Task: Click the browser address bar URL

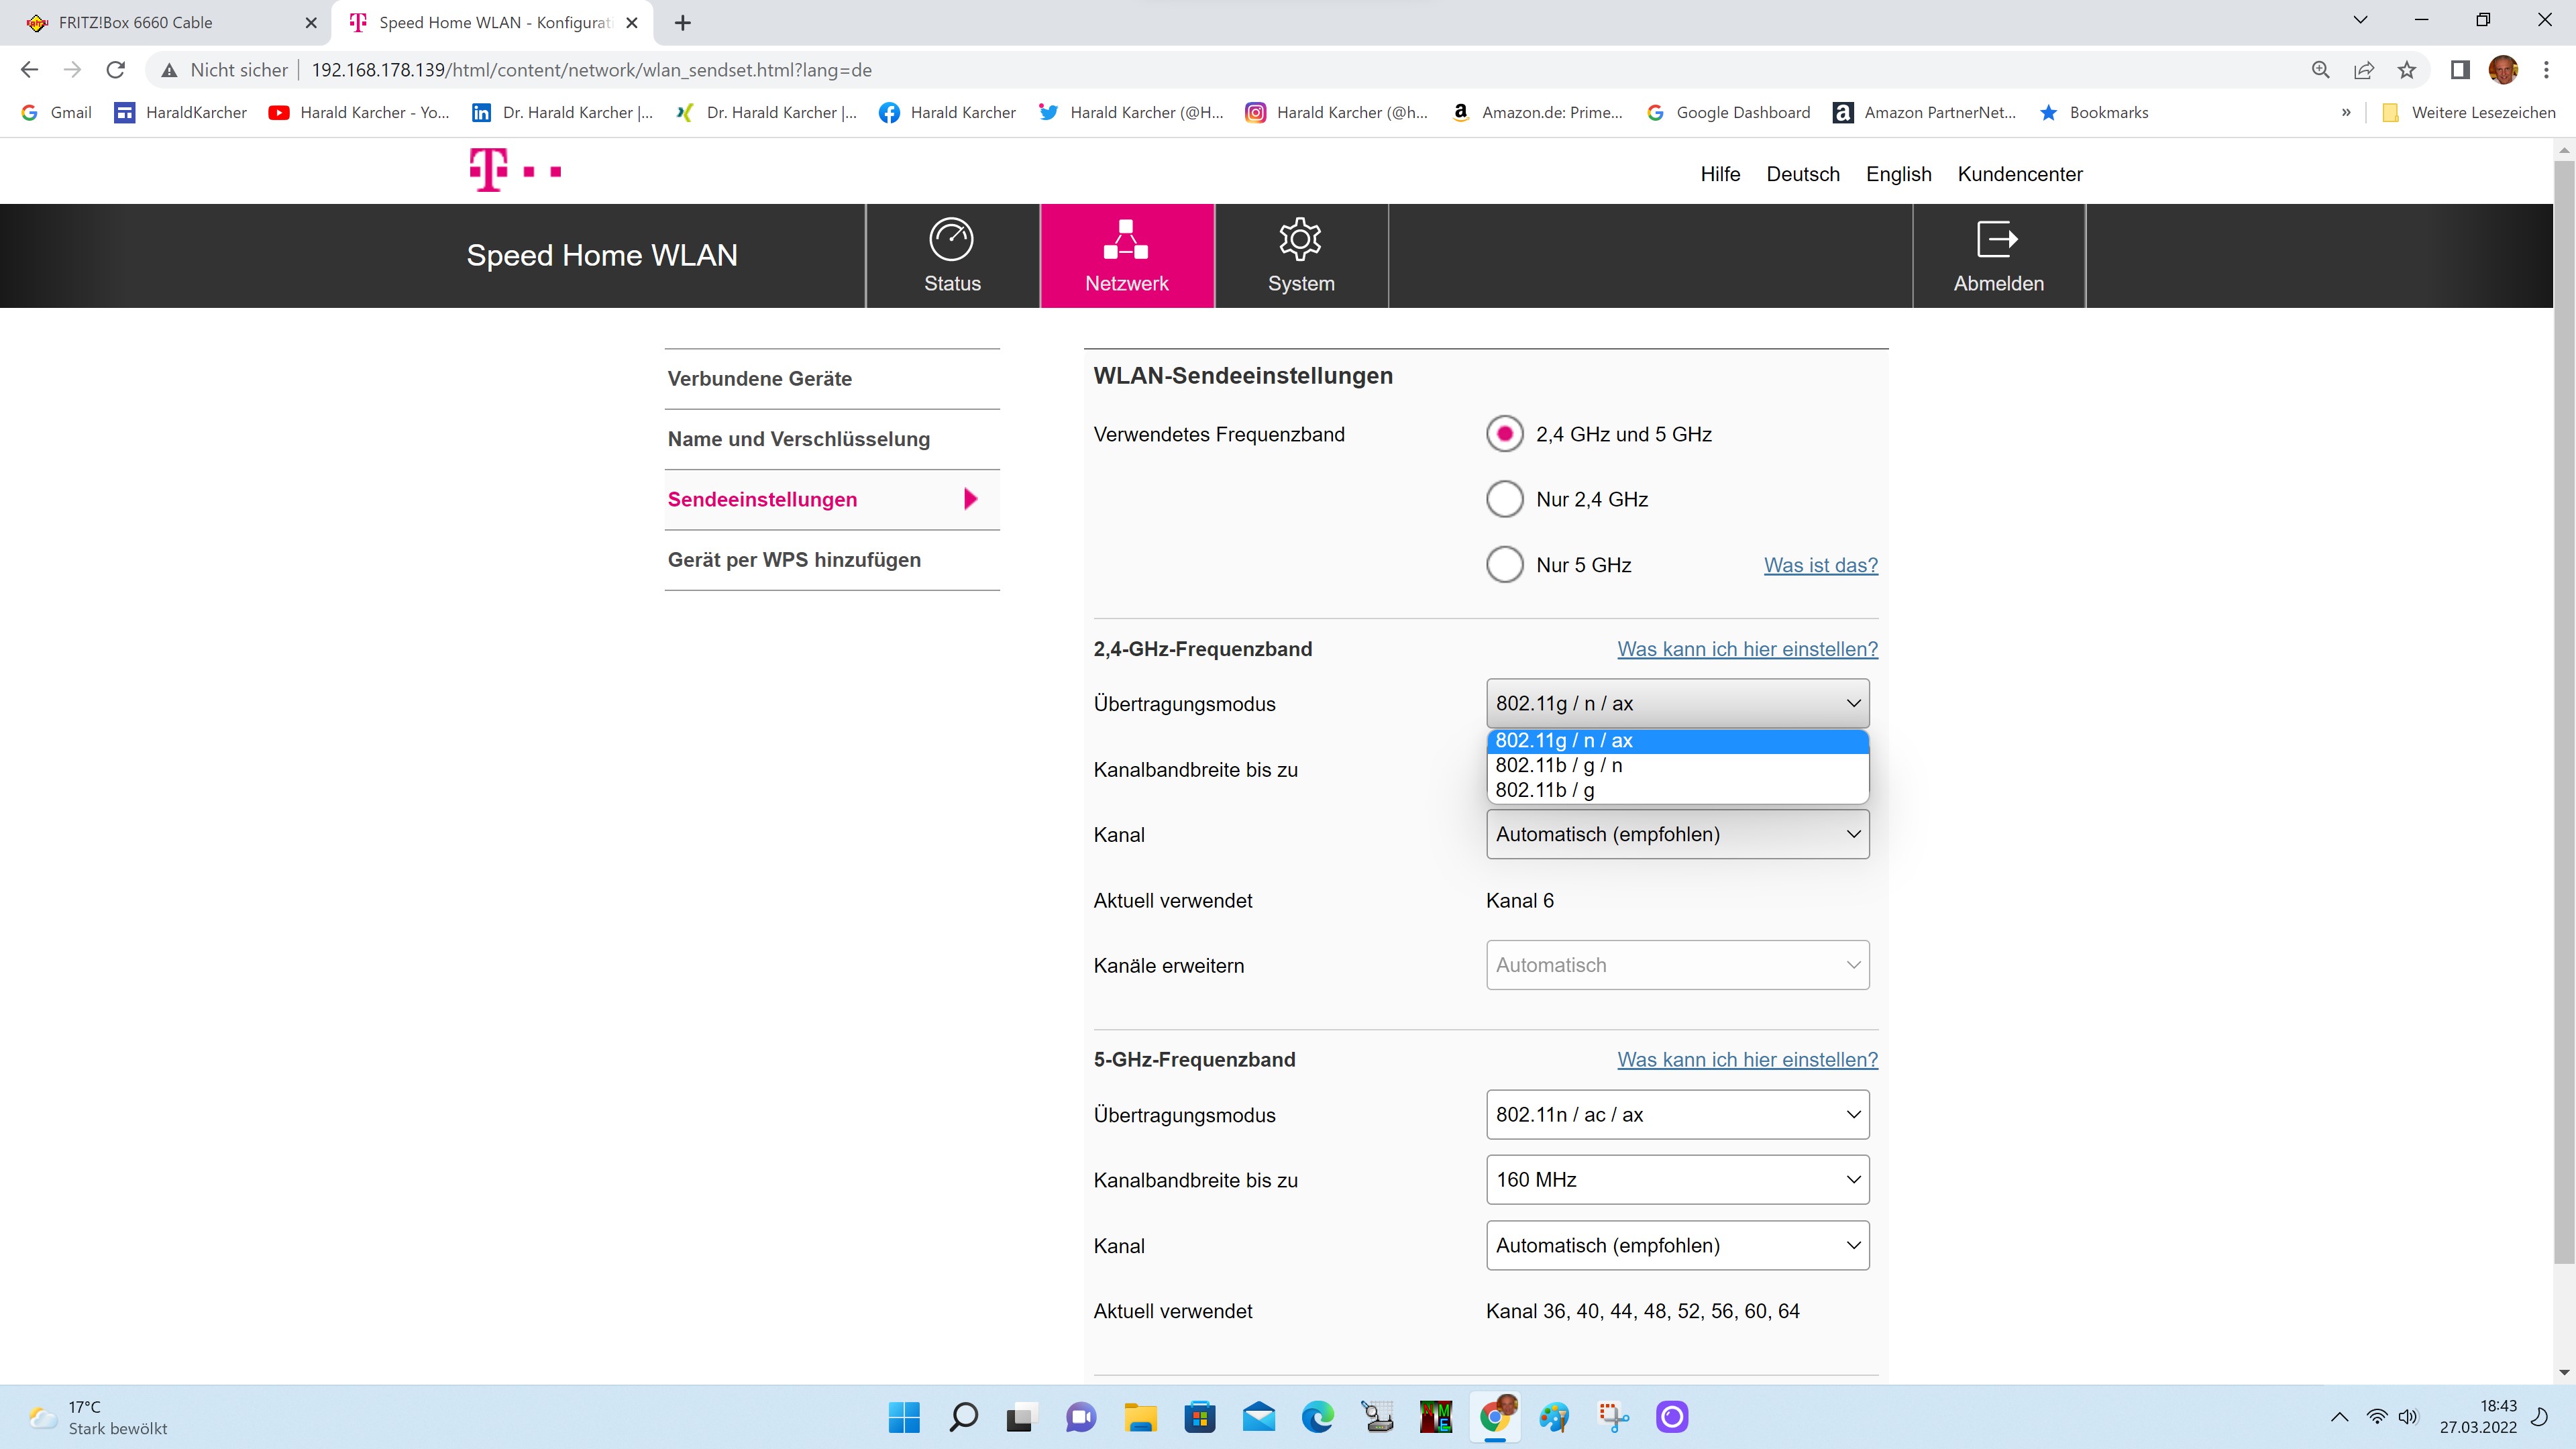Action: click(592, 70)
